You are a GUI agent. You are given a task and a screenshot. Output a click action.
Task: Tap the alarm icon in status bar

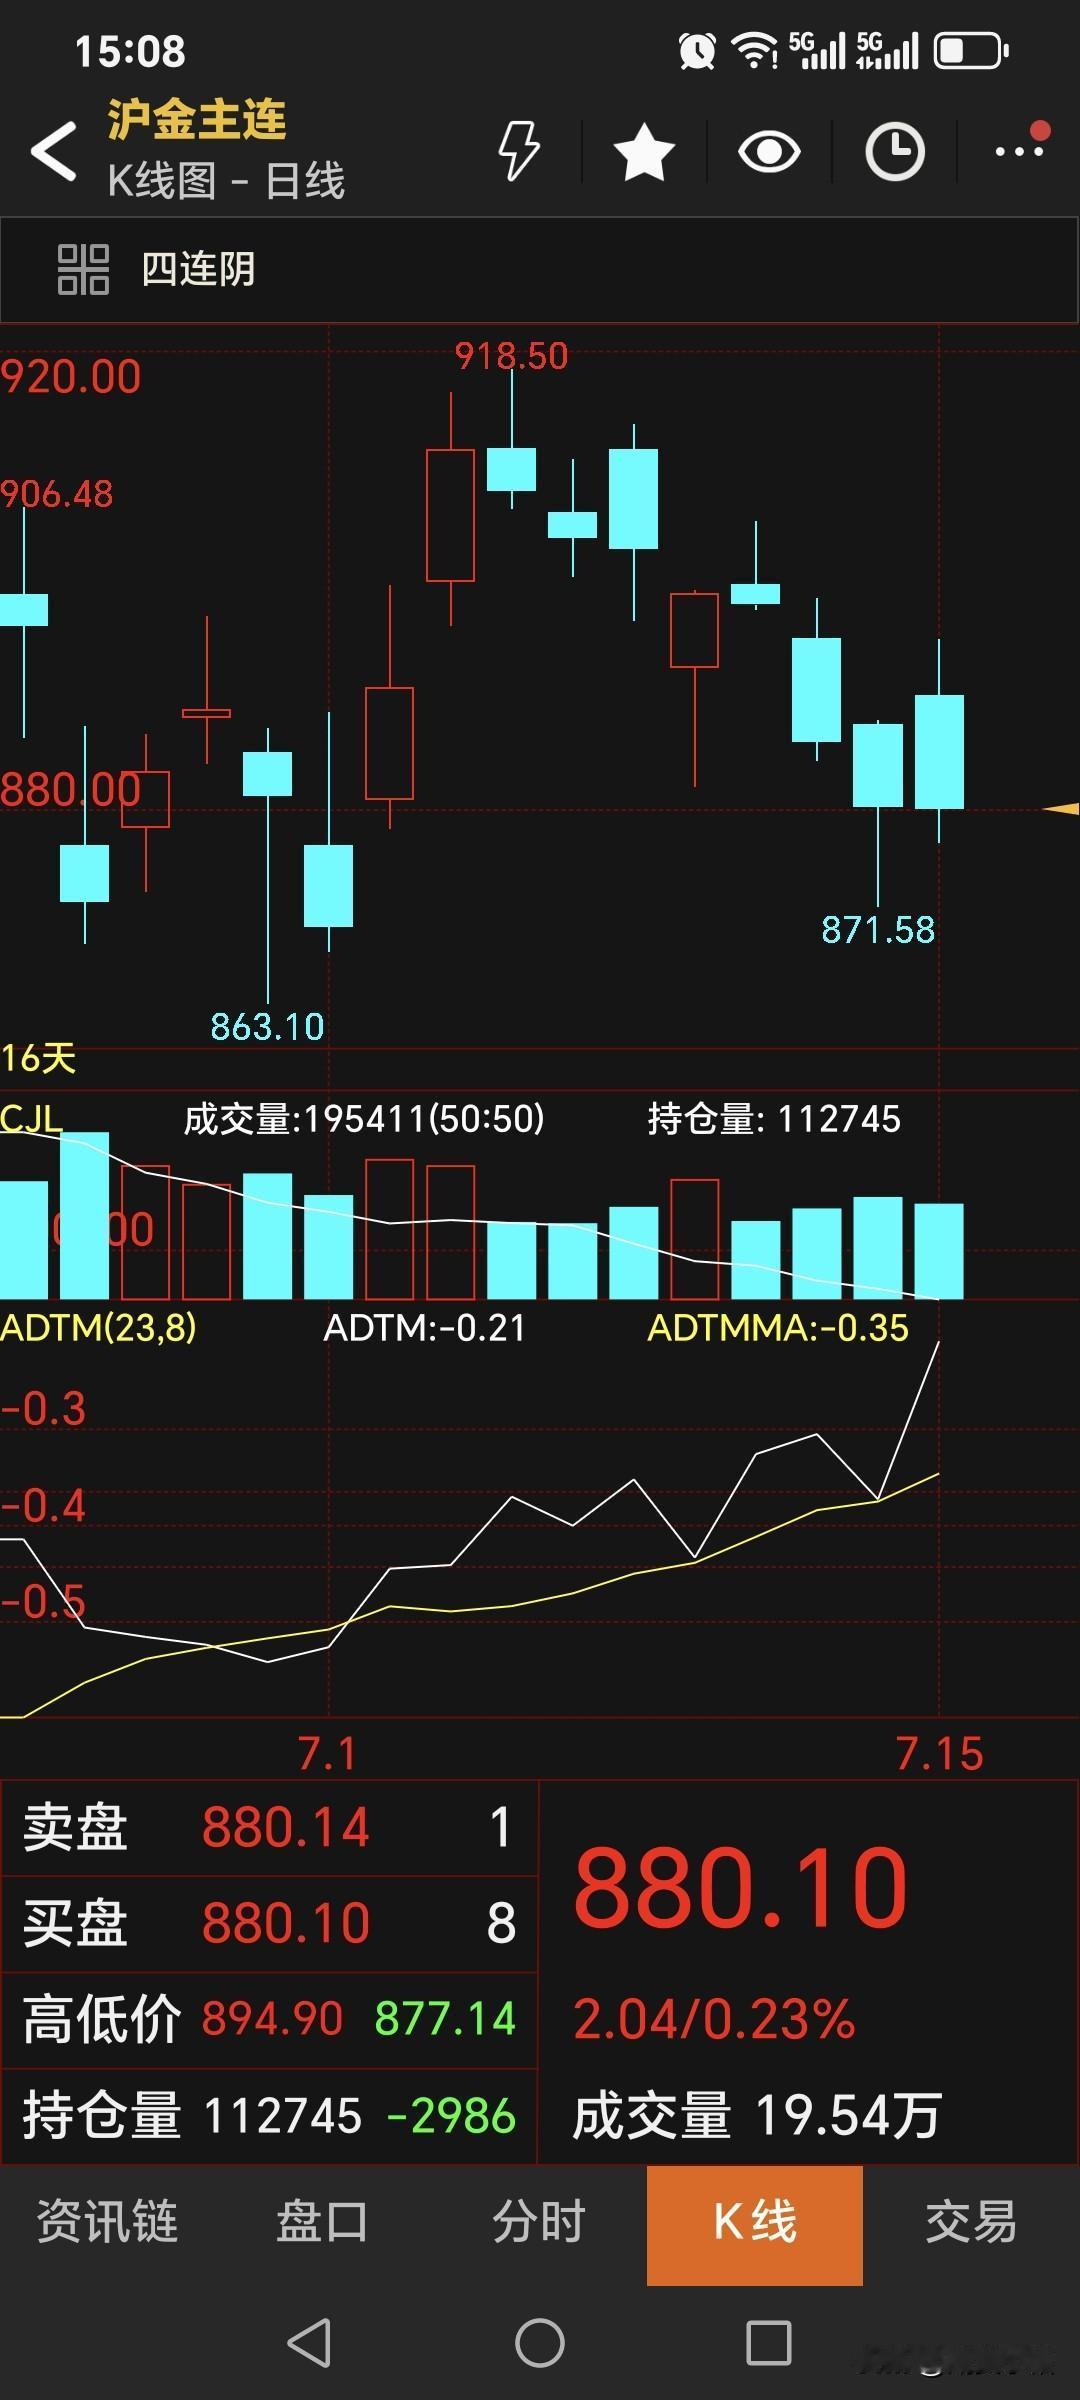(697, 50)
